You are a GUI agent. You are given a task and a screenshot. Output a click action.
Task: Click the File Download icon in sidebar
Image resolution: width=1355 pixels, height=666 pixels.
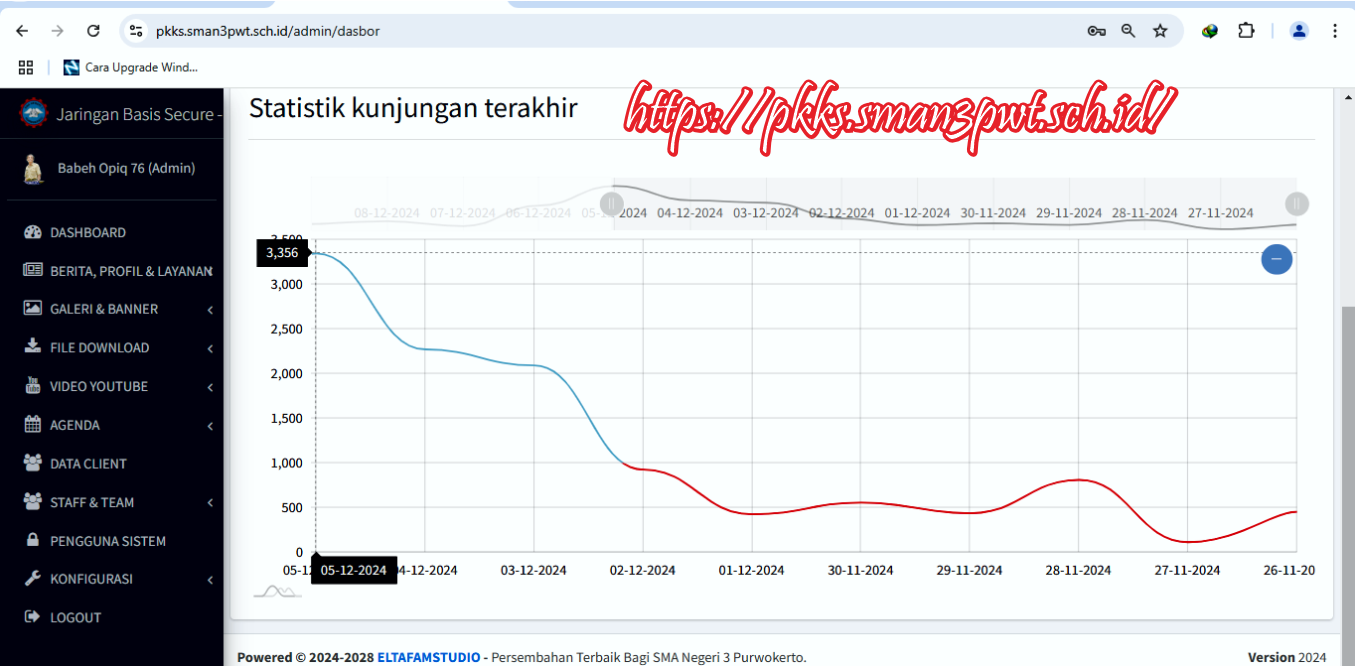(x=32, y=347)
